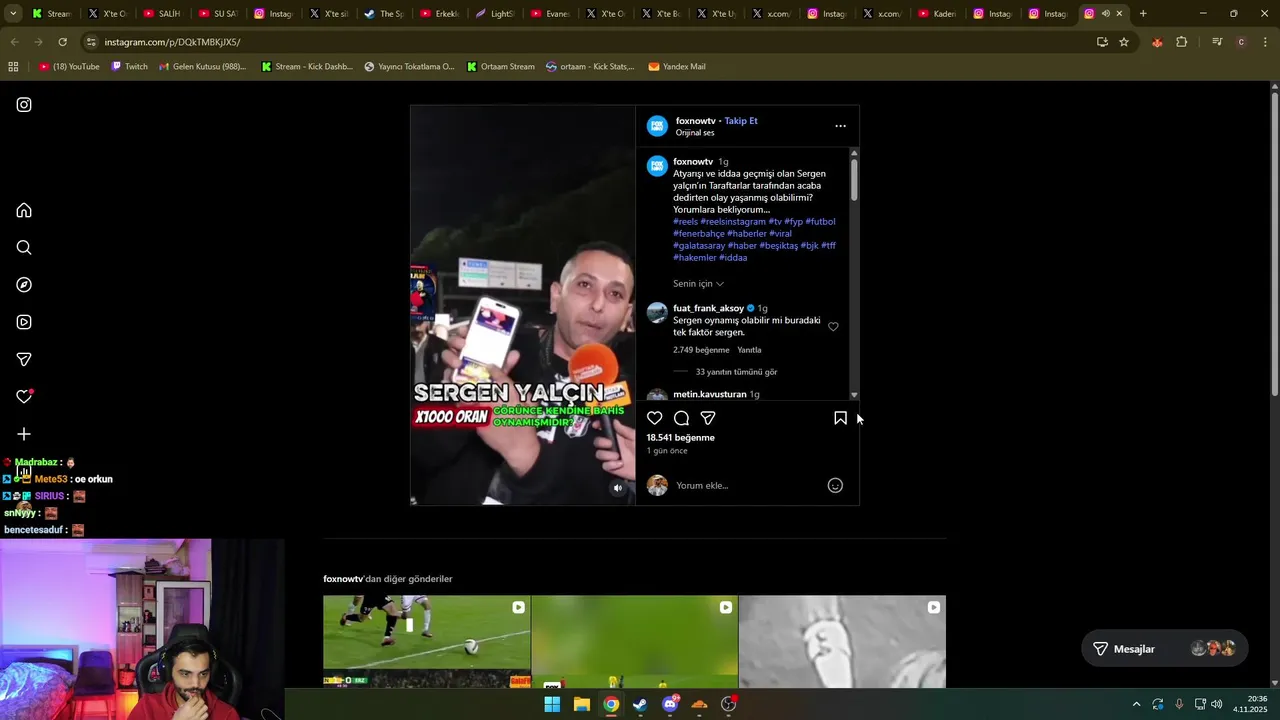Open Windows Start menu
Image resolution: width=1280 pixels, height=720 pixels.
552,704
